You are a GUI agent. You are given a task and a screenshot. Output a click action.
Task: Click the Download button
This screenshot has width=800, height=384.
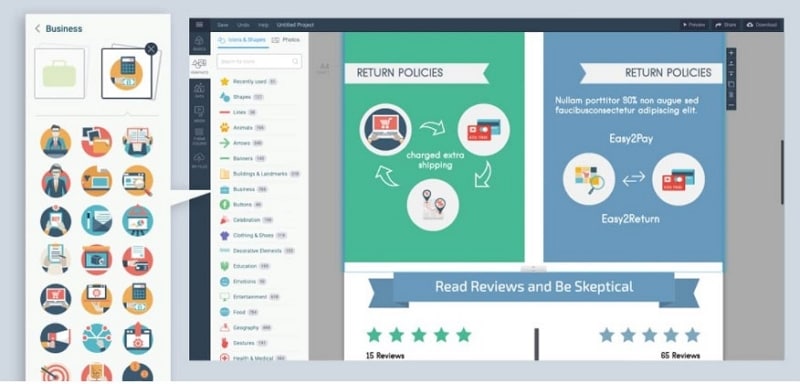[761, 25]
